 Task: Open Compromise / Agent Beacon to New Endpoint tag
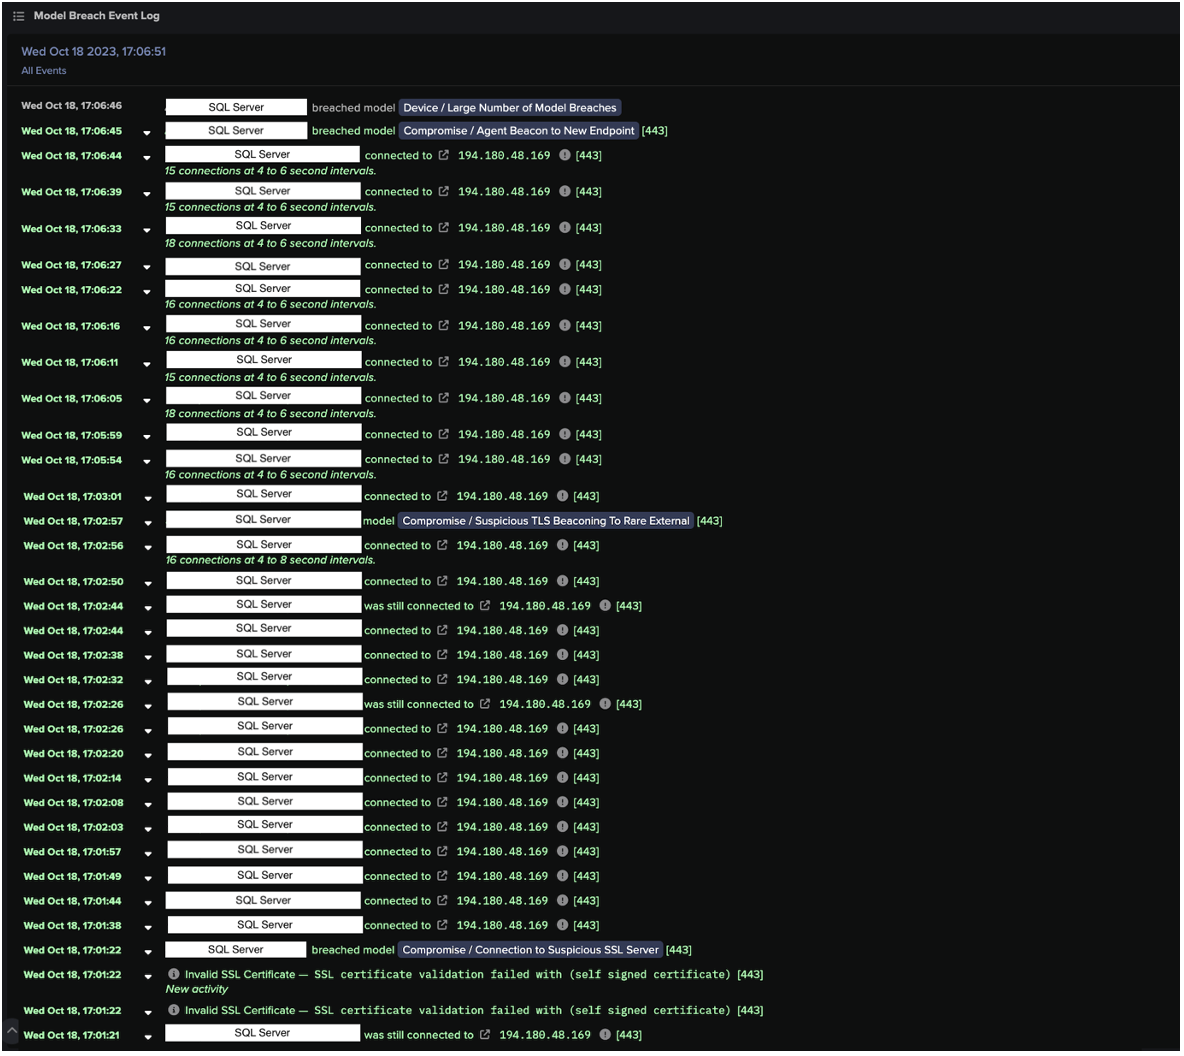pyautogui.click(x=519, y=131)
